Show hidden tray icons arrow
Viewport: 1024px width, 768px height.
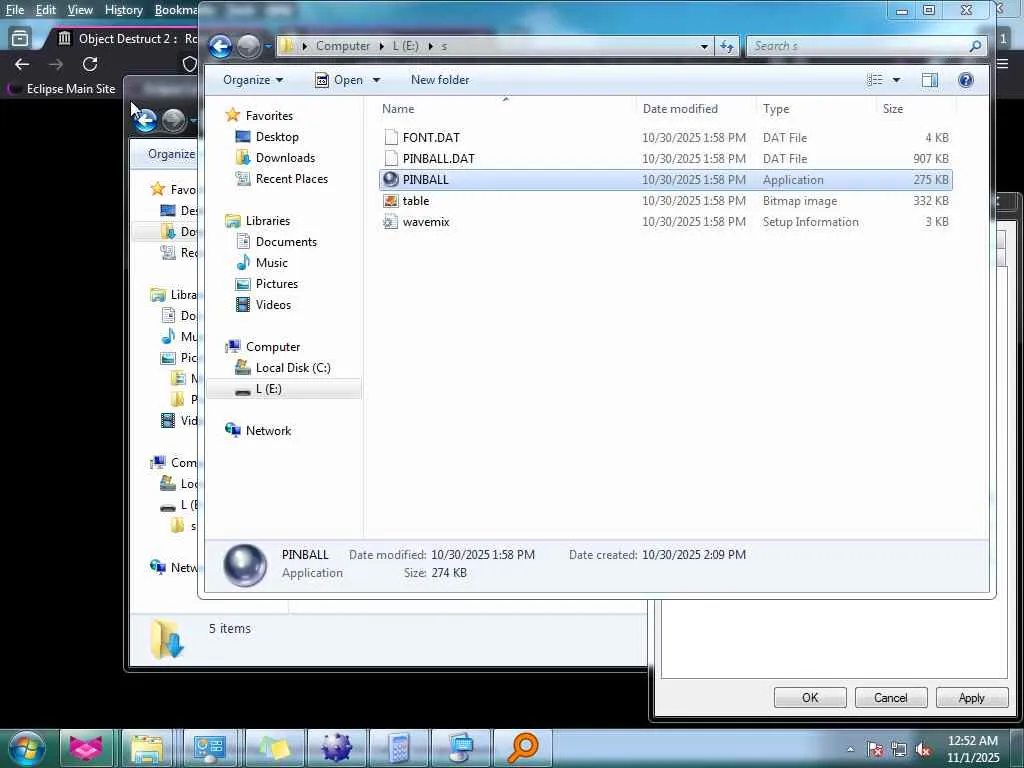[850, 750]
